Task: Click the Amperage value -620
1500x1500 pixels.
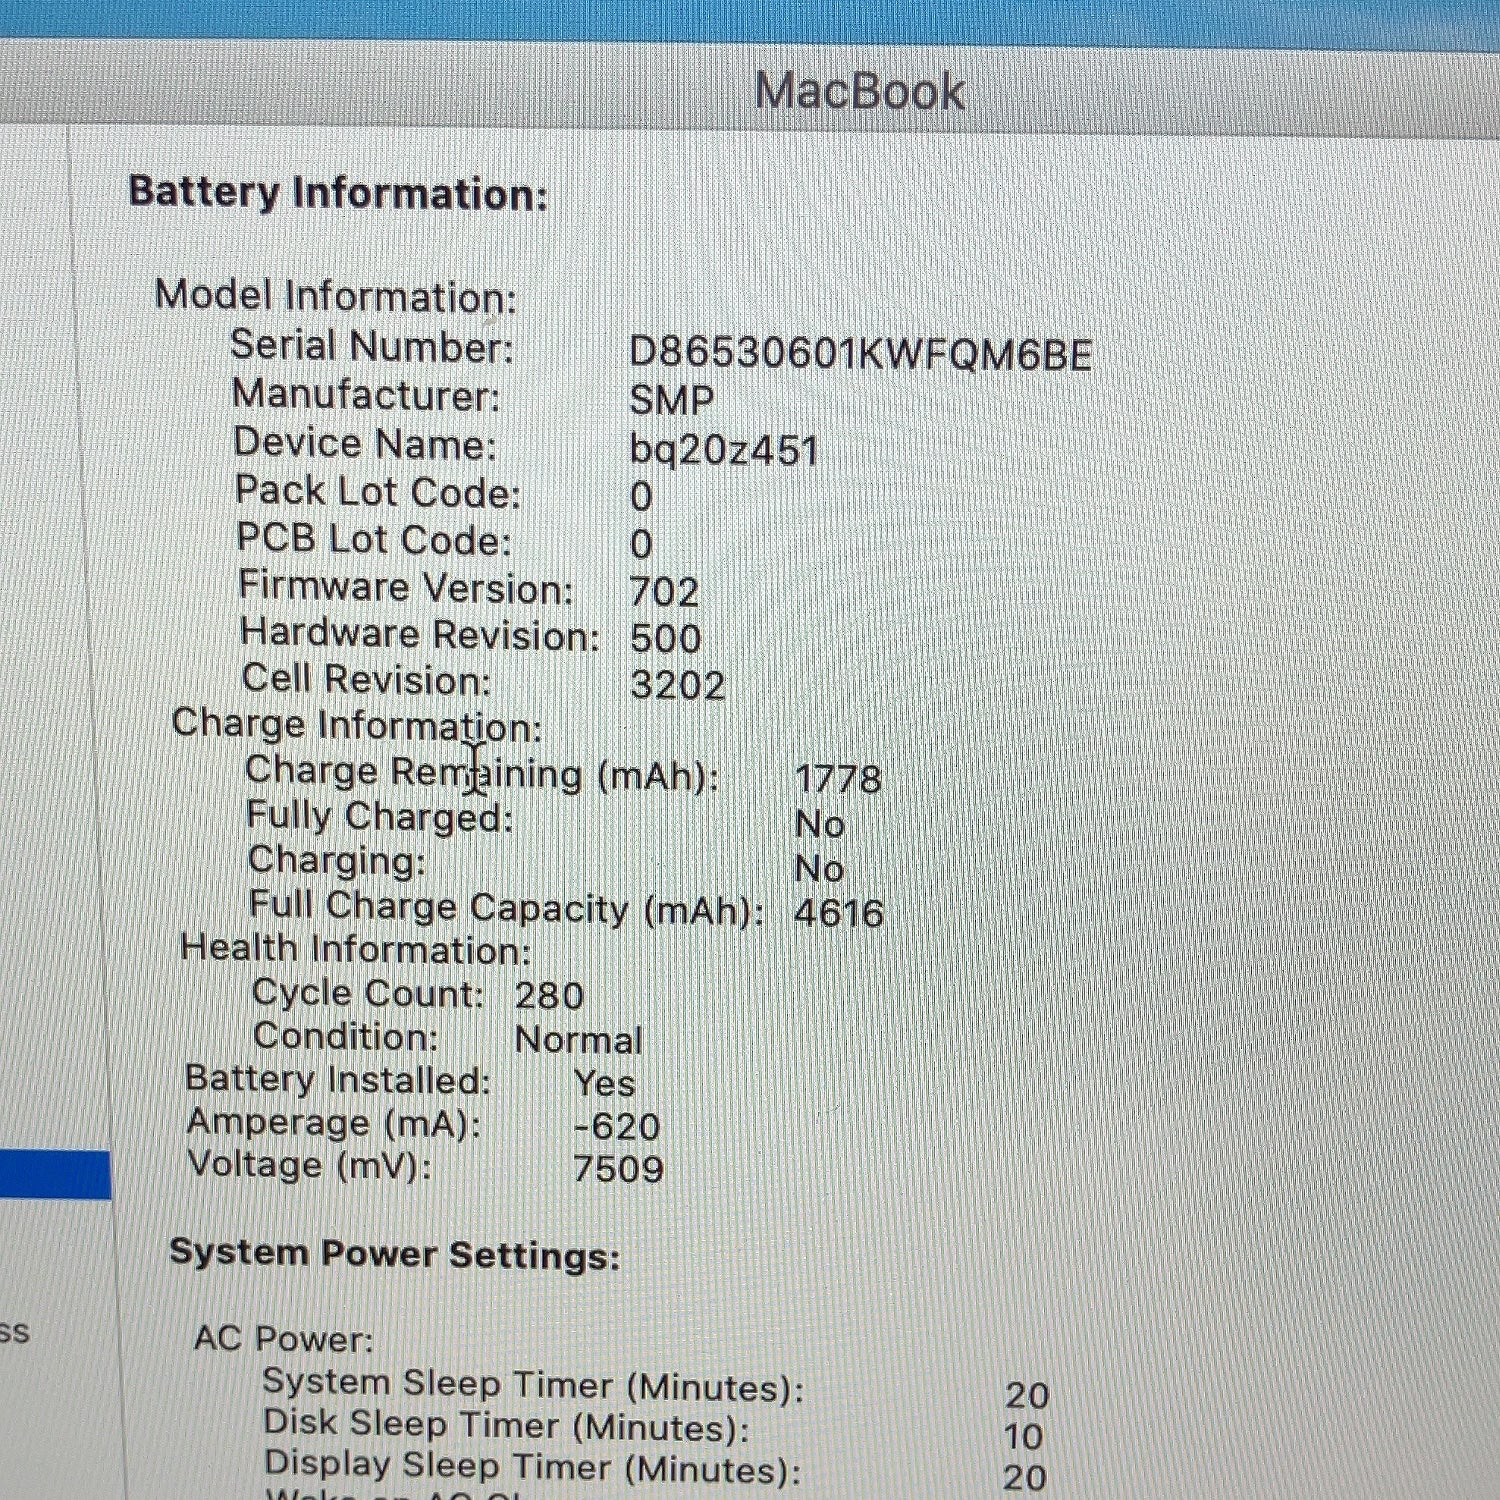Action: tap(616, 1127)
